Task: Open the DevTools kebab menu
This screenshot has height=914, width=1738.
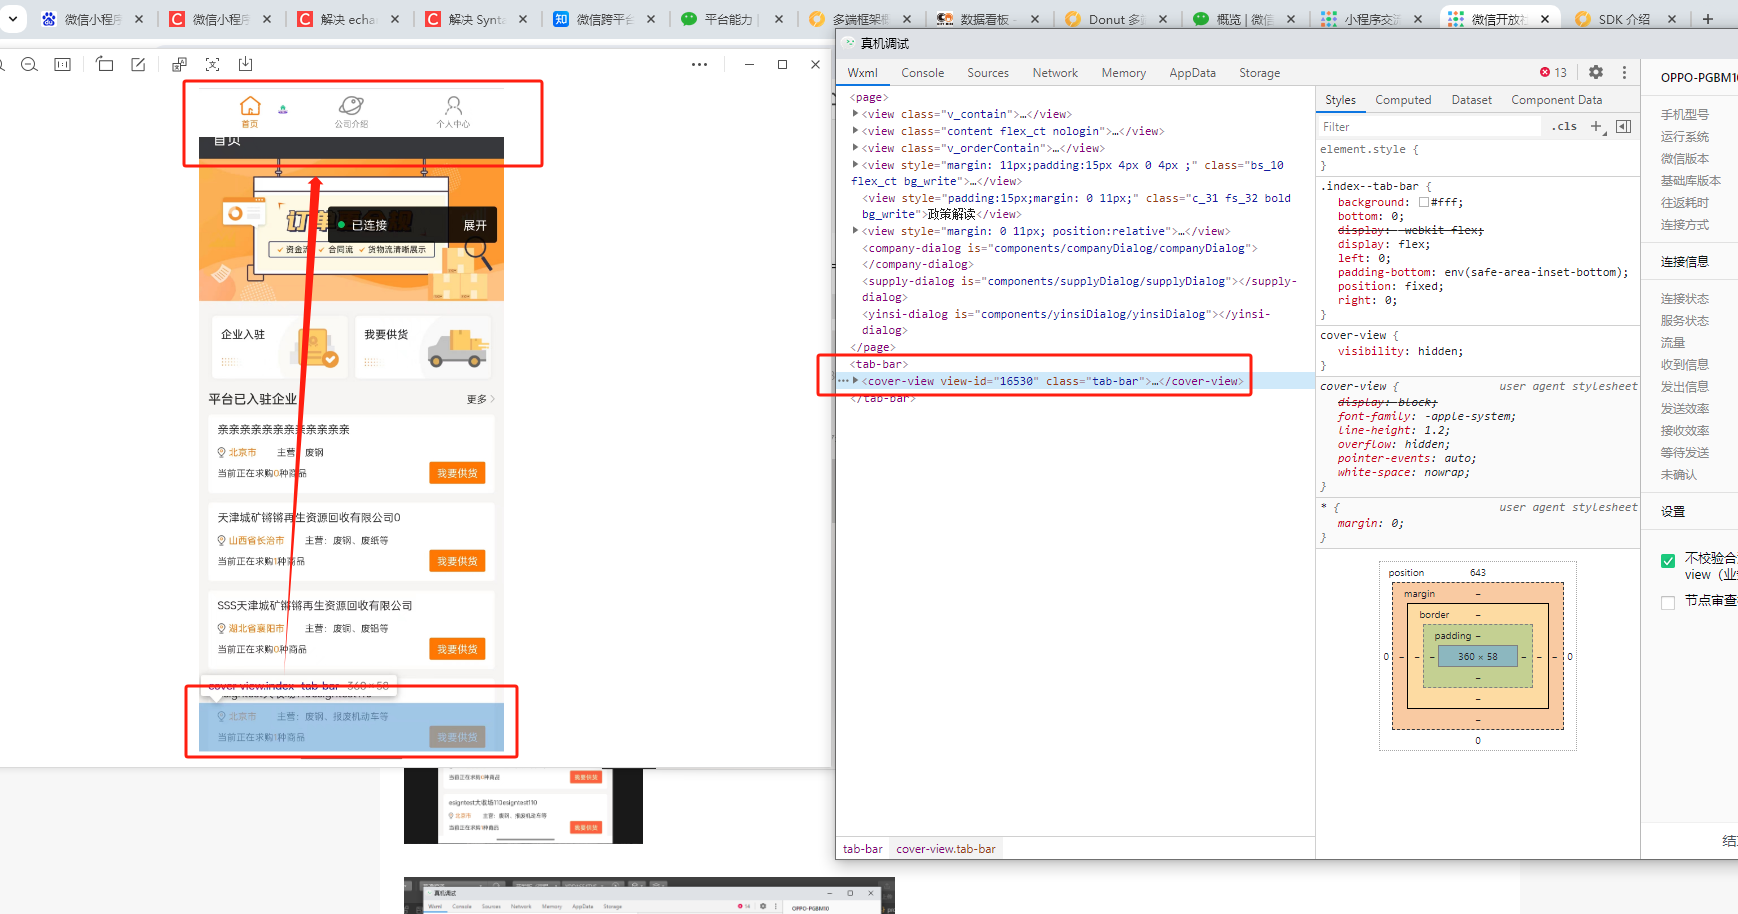Action: click(1624, 72)
